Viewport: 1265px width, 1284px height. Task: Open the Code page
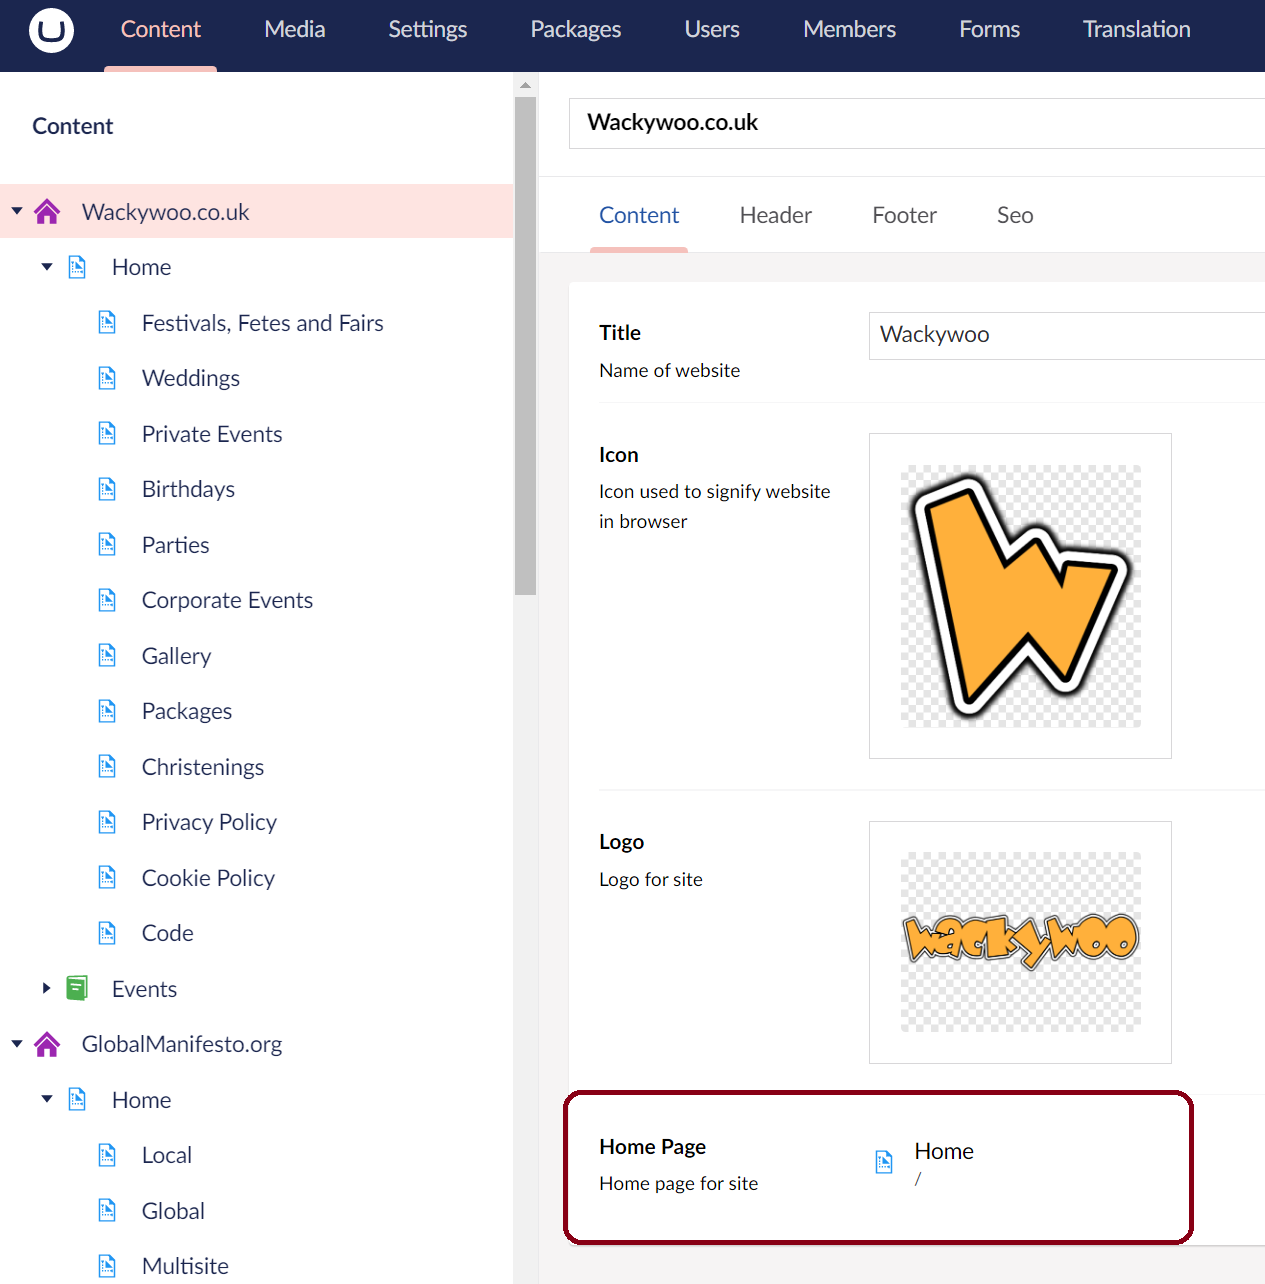pyautogui.click(x=168, y=933)
